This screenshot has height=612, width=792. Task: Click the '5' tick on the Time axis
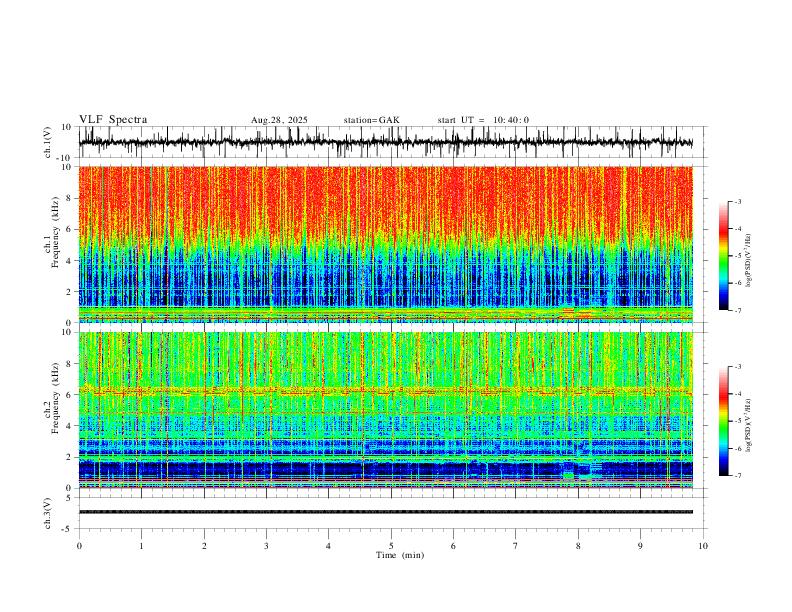coord(391,546)
